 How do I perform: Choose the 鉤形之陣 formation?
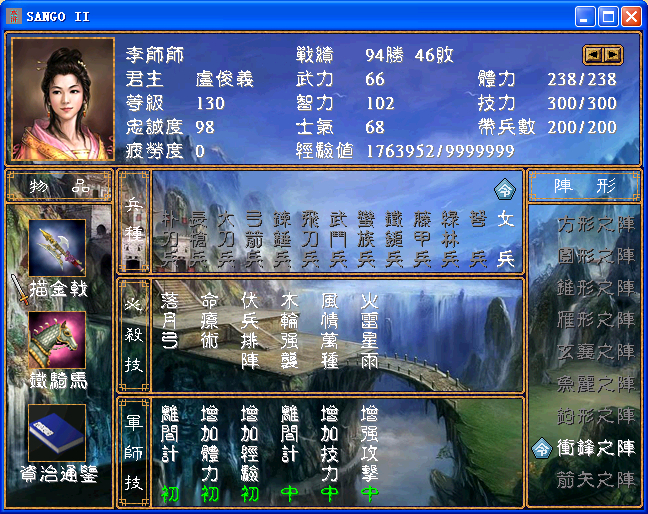[x=596, y=416]
